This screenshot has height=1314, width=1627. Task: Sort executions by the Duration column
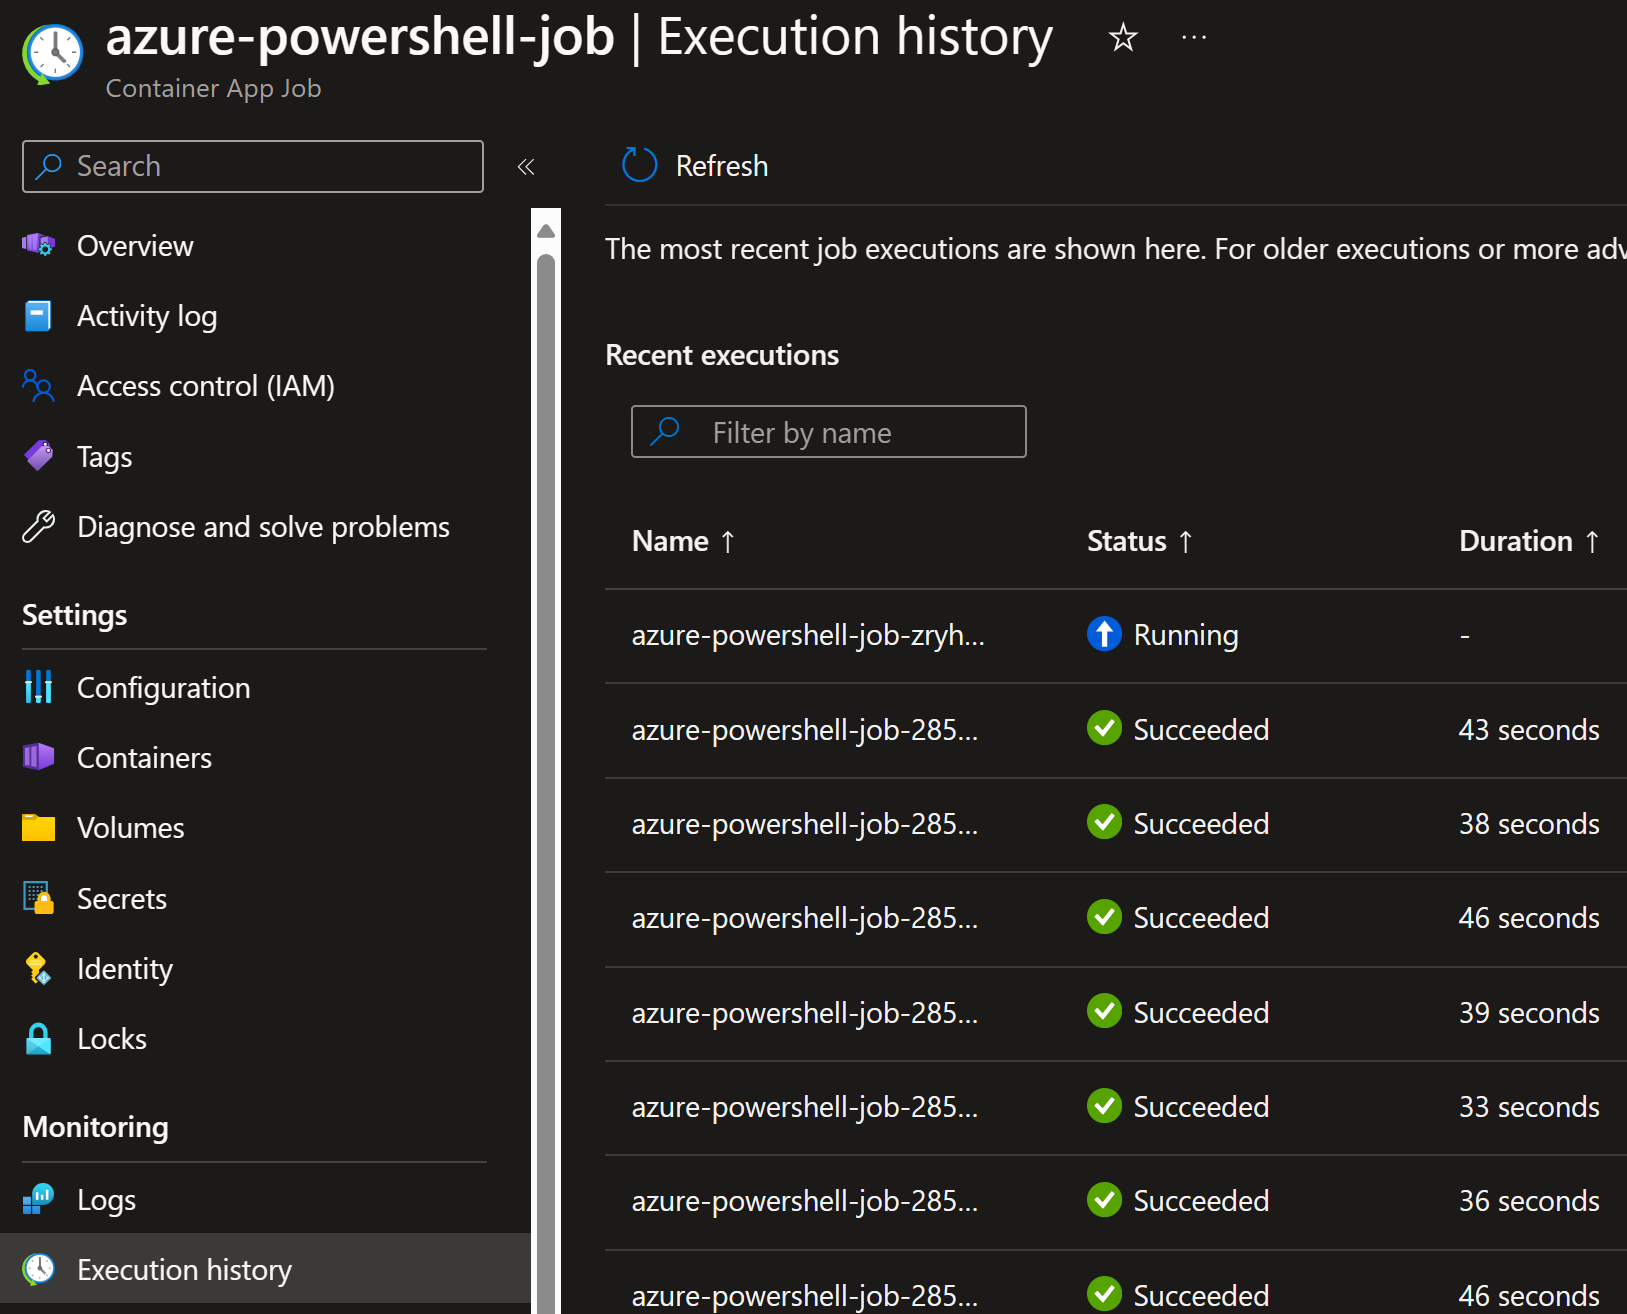coord(1529,541)
